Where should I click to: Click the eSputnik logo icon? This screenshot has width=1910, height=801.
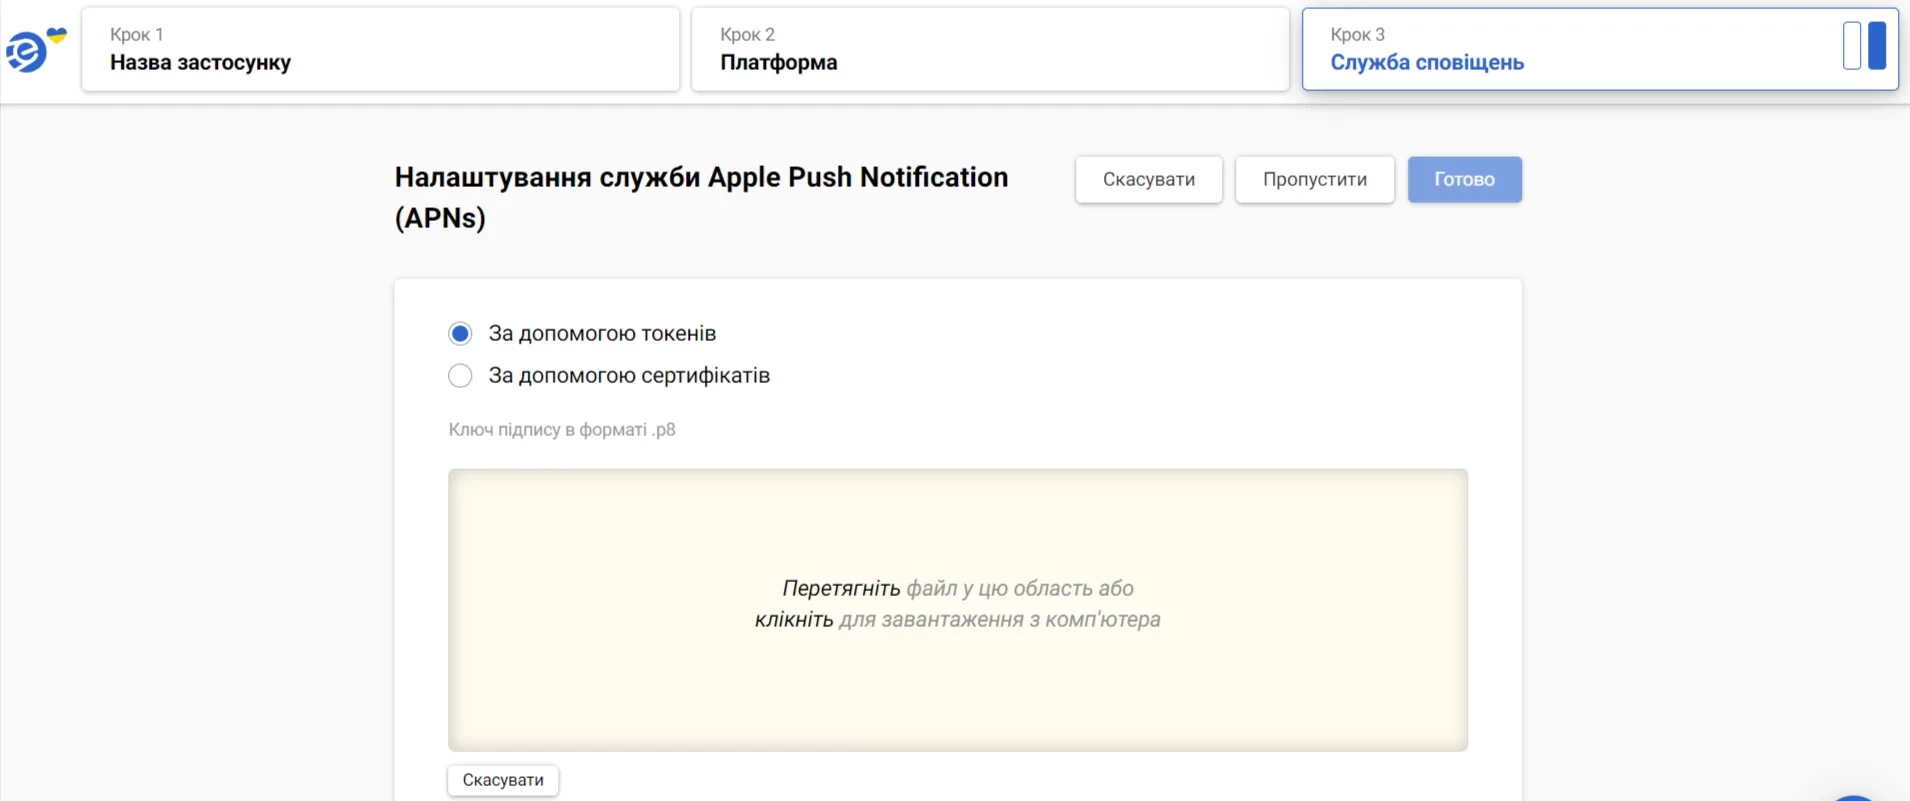[x=36, y=50]
